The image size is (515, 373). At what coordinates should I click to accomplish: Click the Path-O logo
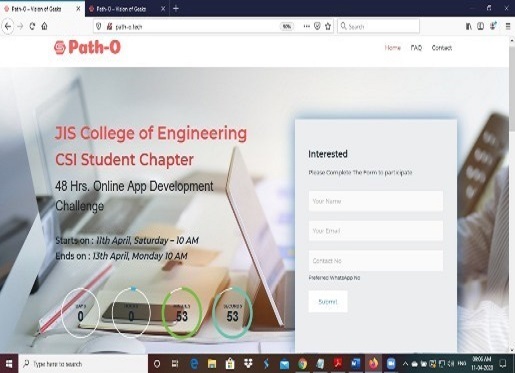click(x=87, y=47)
